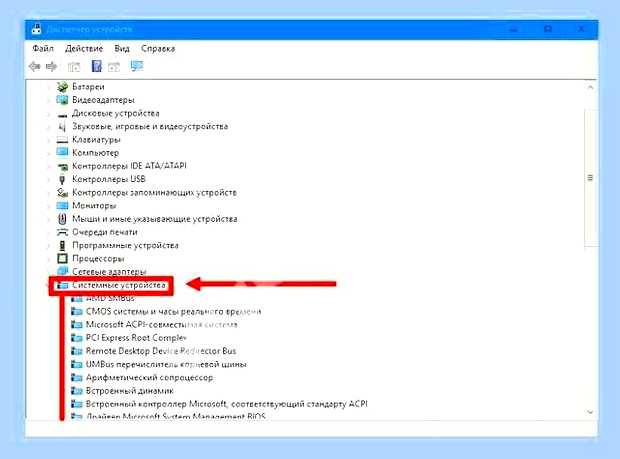Image resolution: width=620 pixels, height=459 pixels.
Task: Click the Встроенный динамик device icon
Action: (x=76, y=391)
